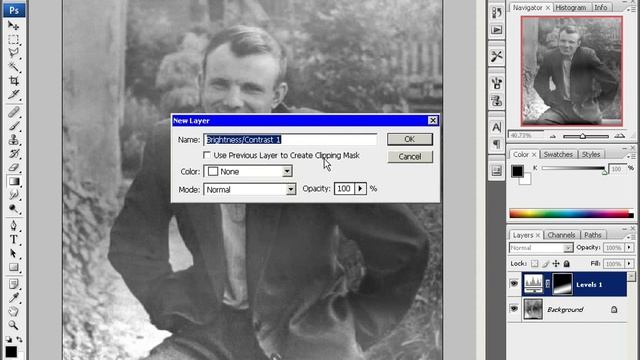Image resolution: width=640 pixels, height=360 pixels.
Task: Click Navigator zoom out button
Action: (553, 136)
